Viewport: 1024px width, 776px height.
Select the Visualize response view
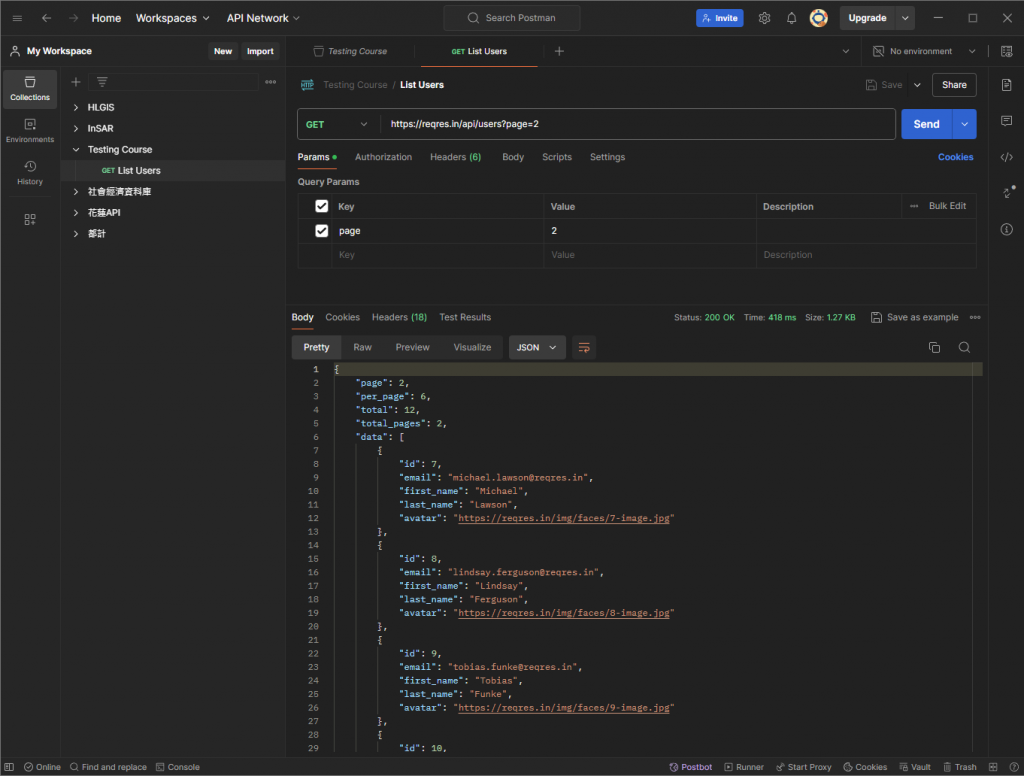[472, 348]
